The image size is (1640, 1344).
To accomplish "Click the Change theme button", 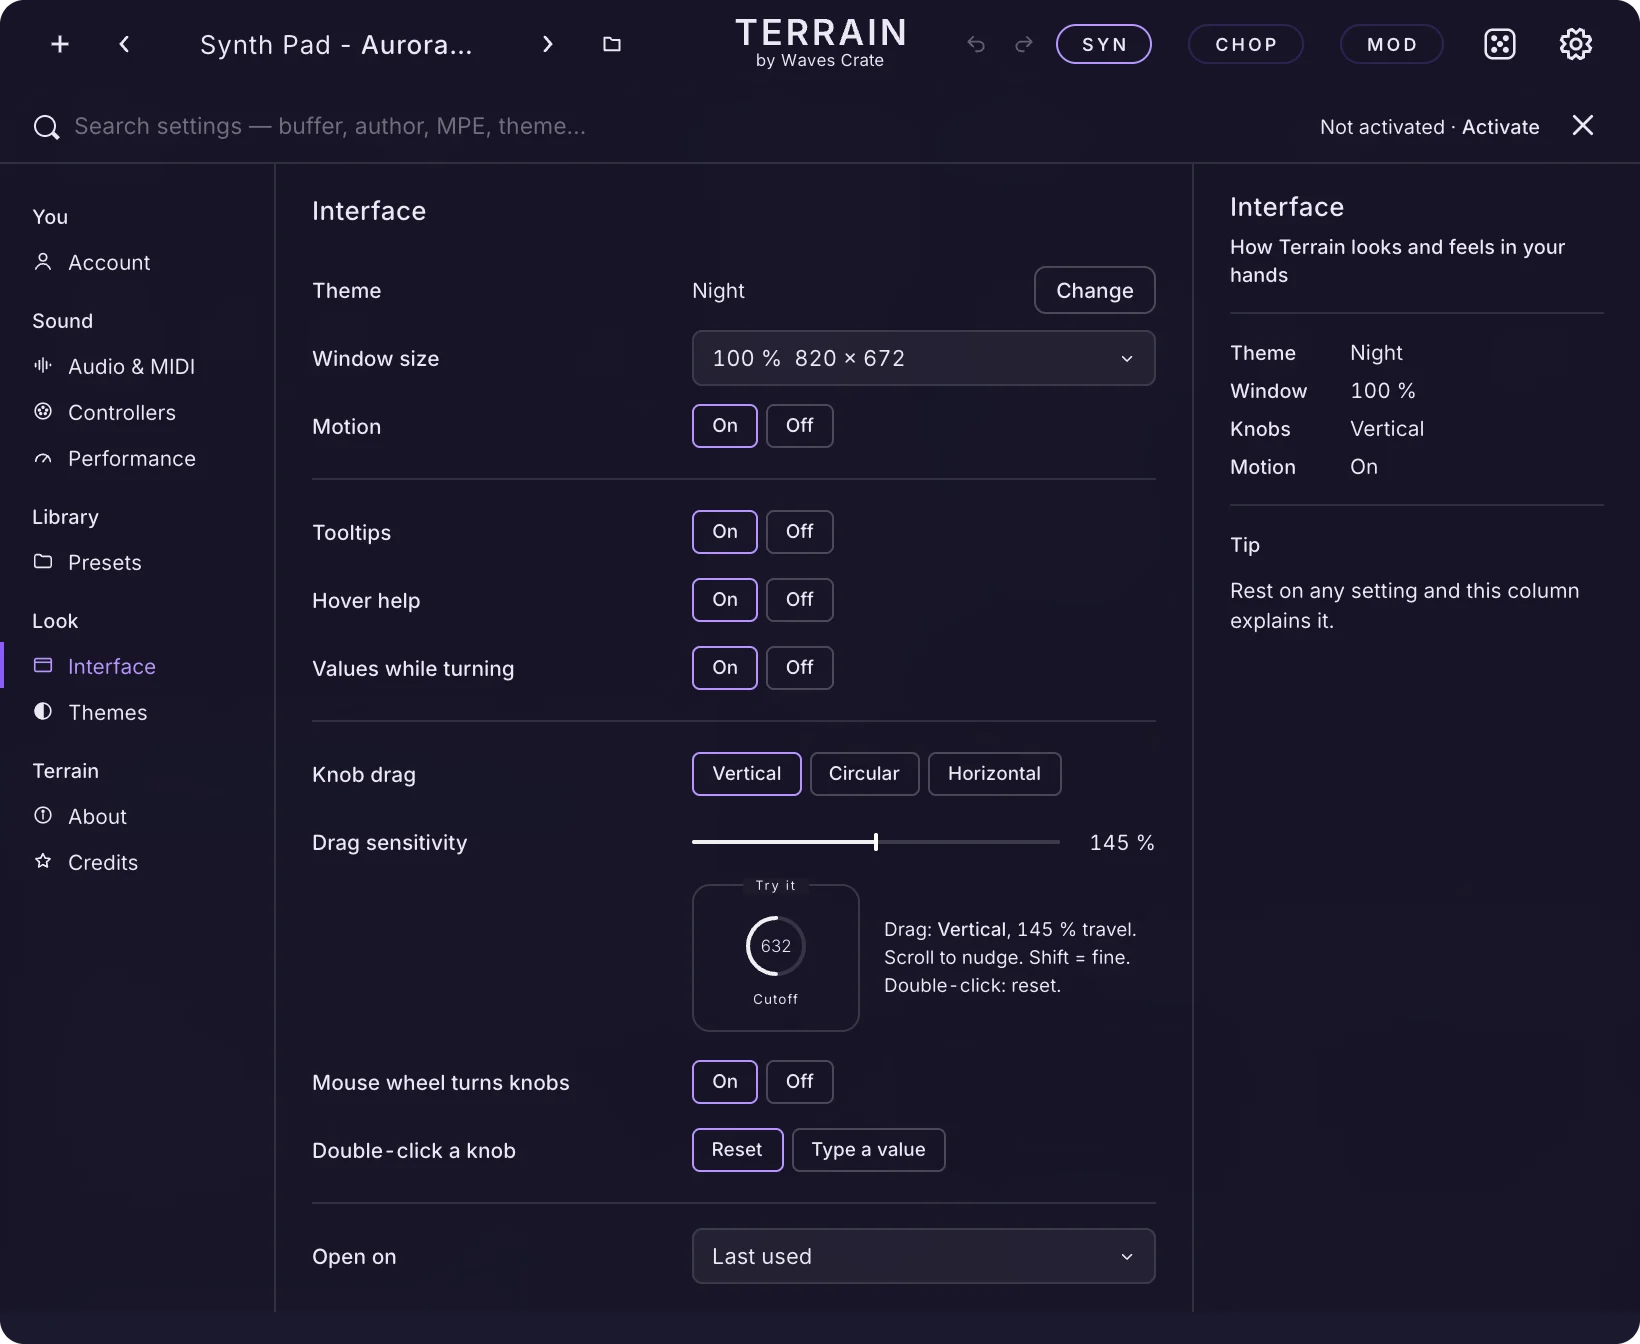I will click(x=1095, y=290).
